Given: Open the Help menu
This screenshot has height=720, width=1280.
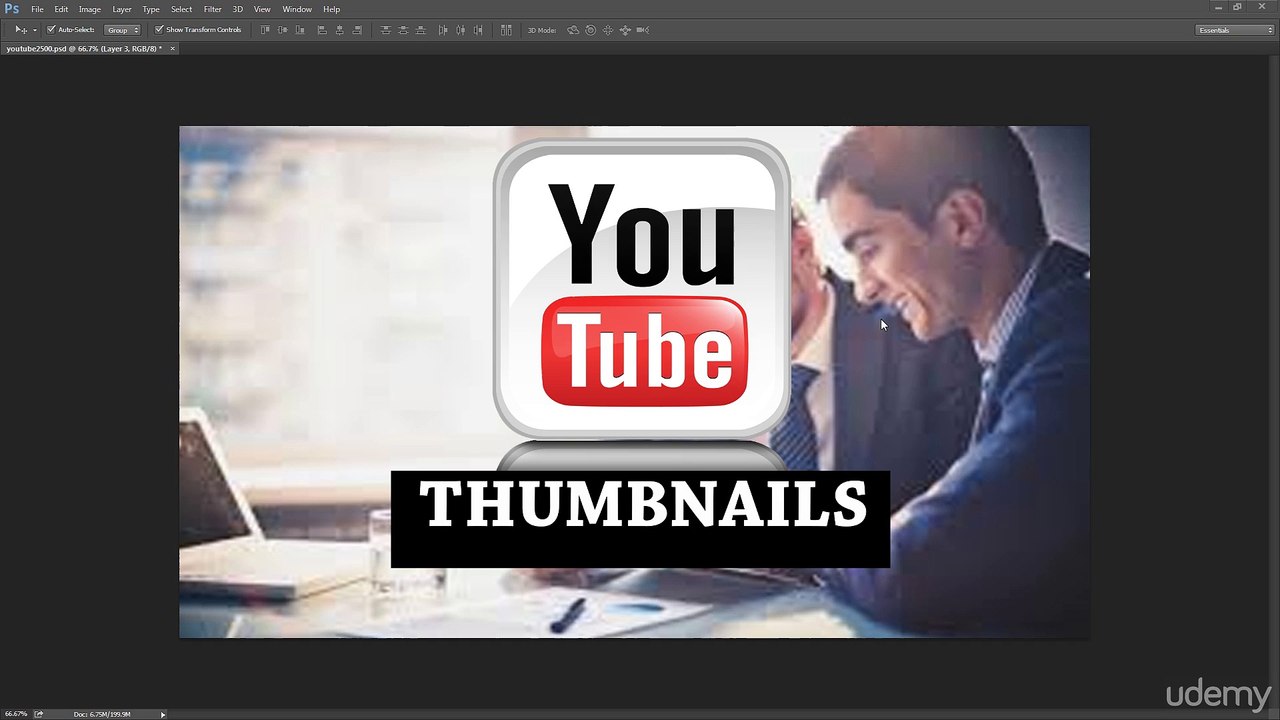Looking at the screenshot, I should pyautogui.click(x=332, y=9).
